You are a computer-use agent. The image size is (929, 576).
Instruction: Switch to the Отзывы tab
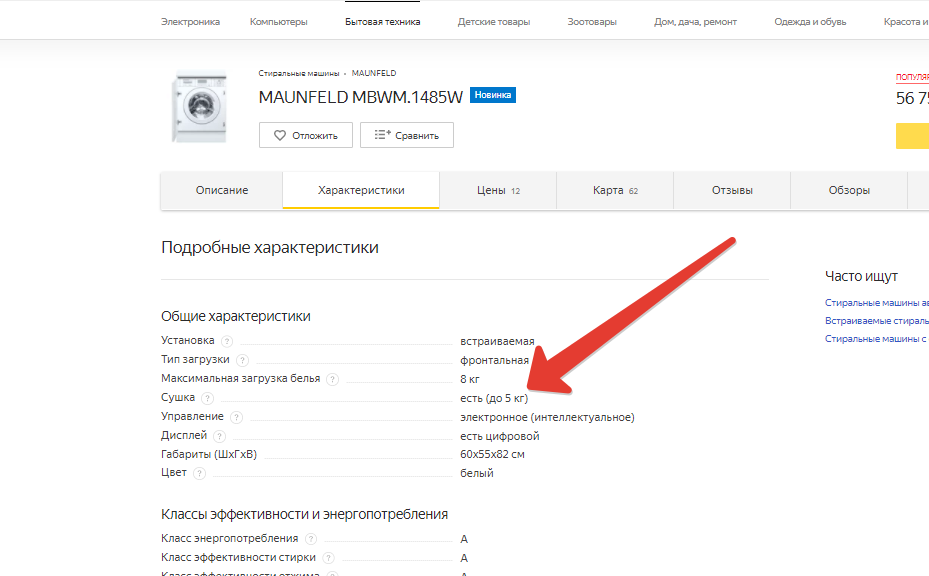pos(732,190)
